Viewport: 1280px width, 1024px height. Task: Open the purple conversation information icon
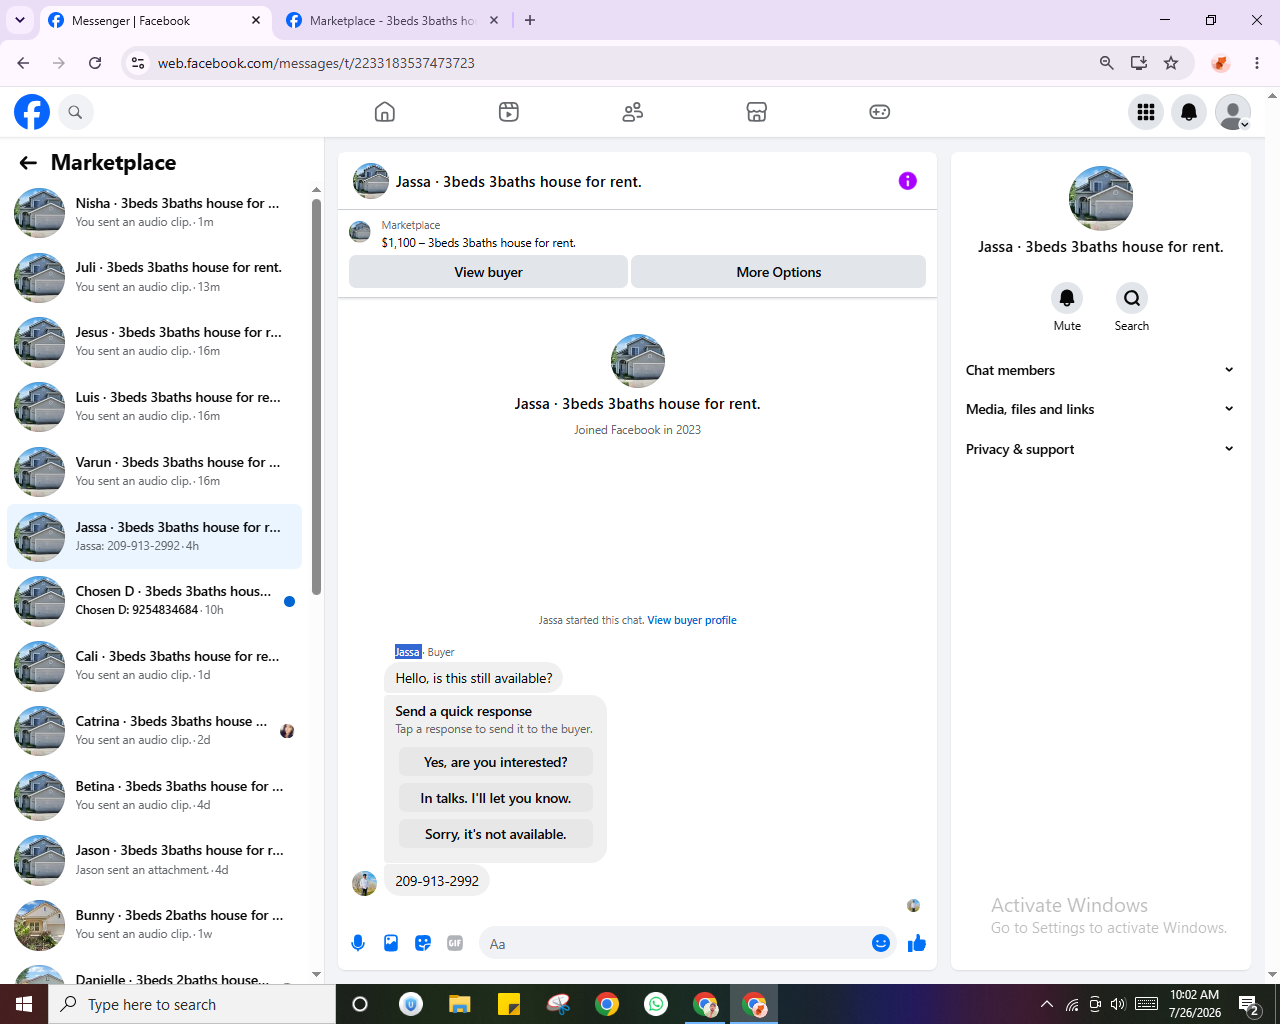point(908,181)
